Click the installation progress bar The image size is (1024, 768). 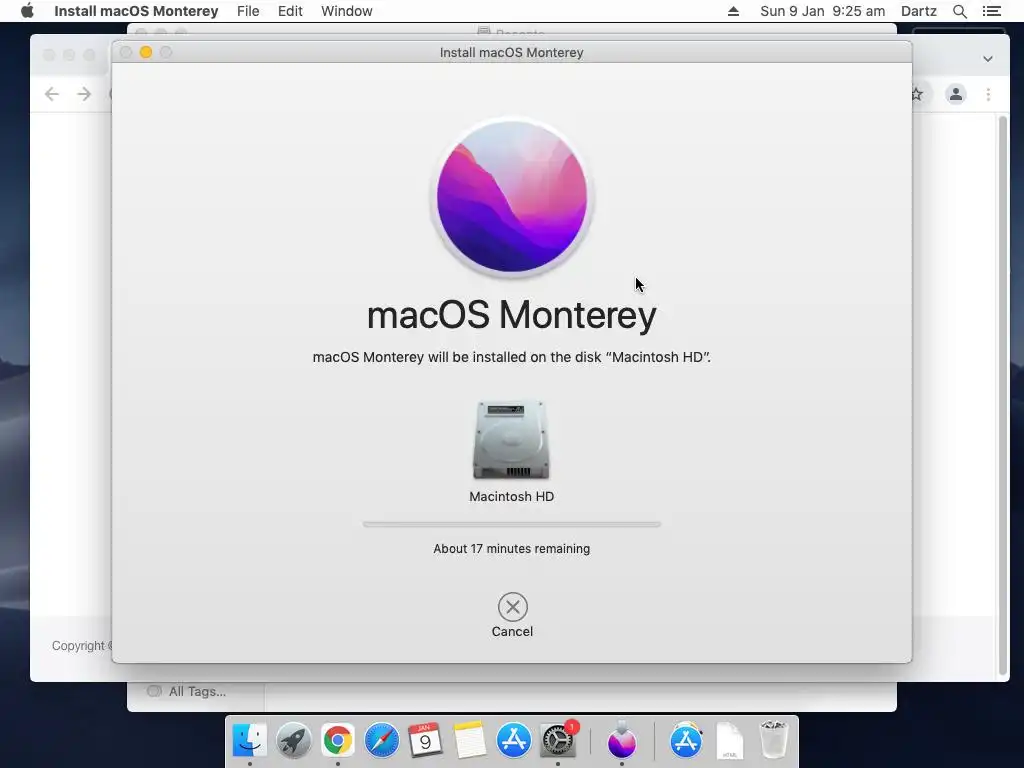tap(512, 524)
